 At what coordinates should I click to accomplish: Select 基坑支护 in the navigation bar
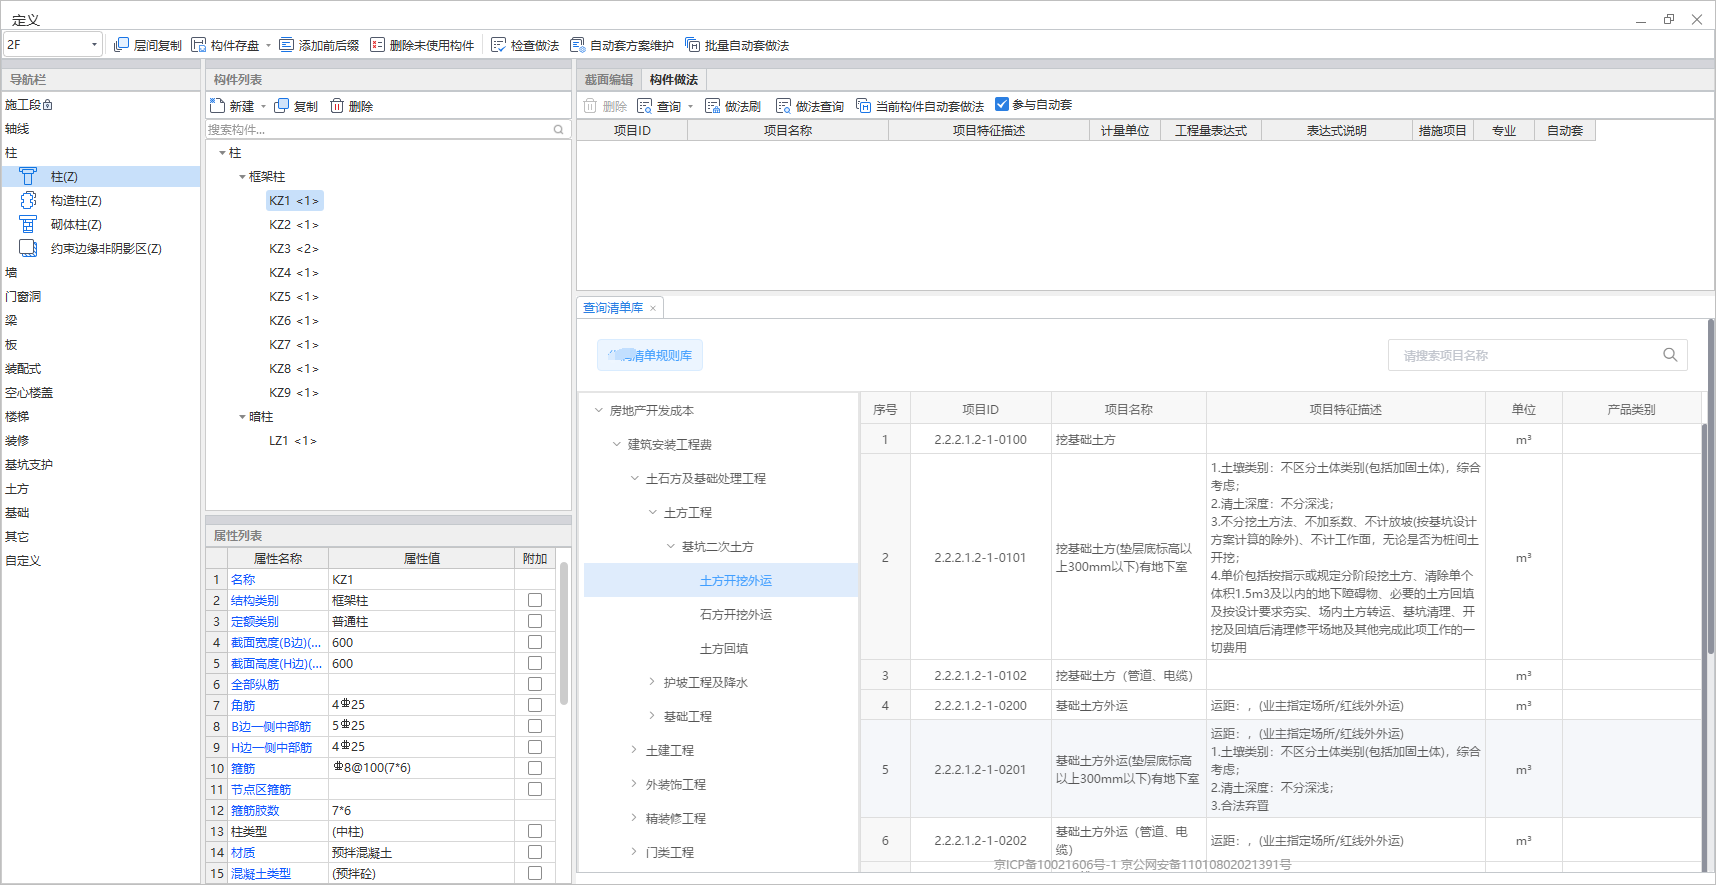pyautogui.click(x=29, y=464)
